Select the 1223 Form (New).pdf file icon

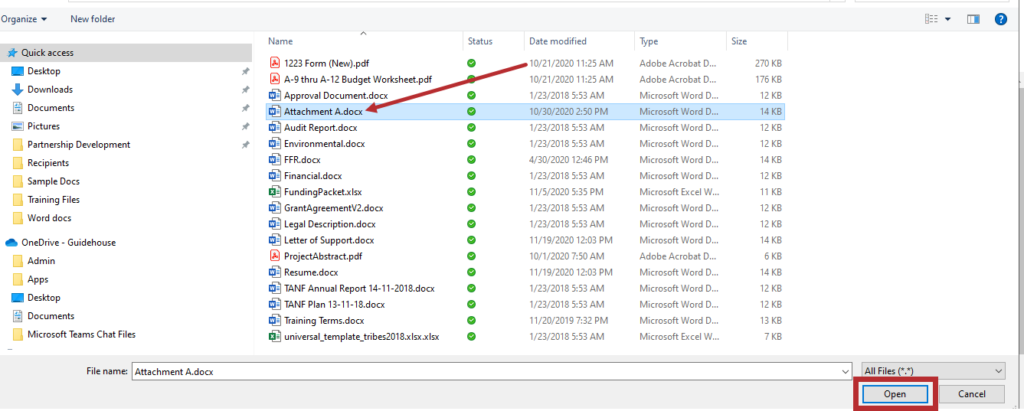click(275, 63)
